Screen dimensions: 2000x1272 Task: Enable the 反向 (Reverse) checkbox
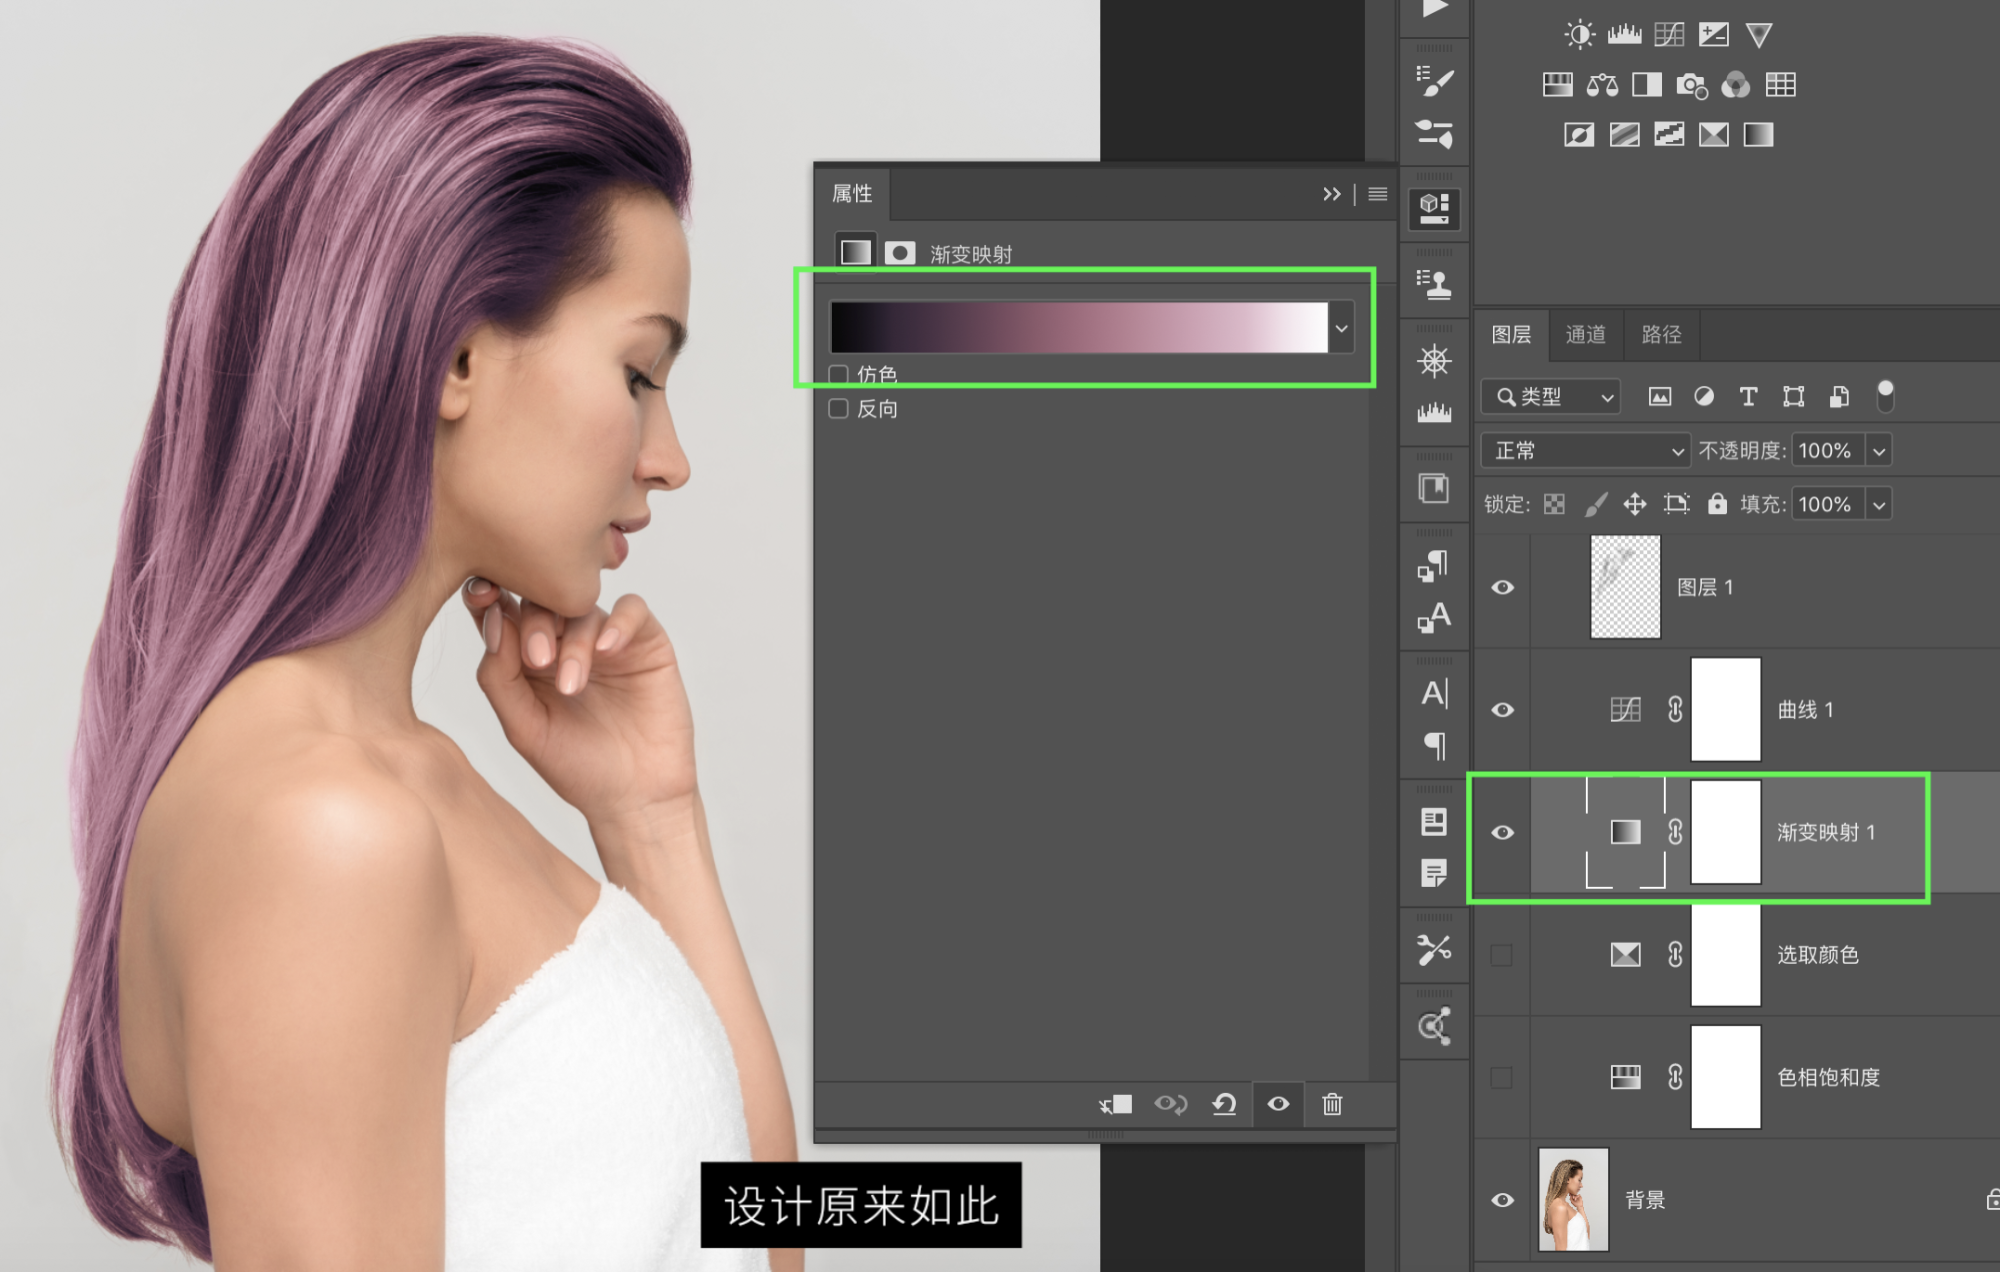[x=839, y=409]
